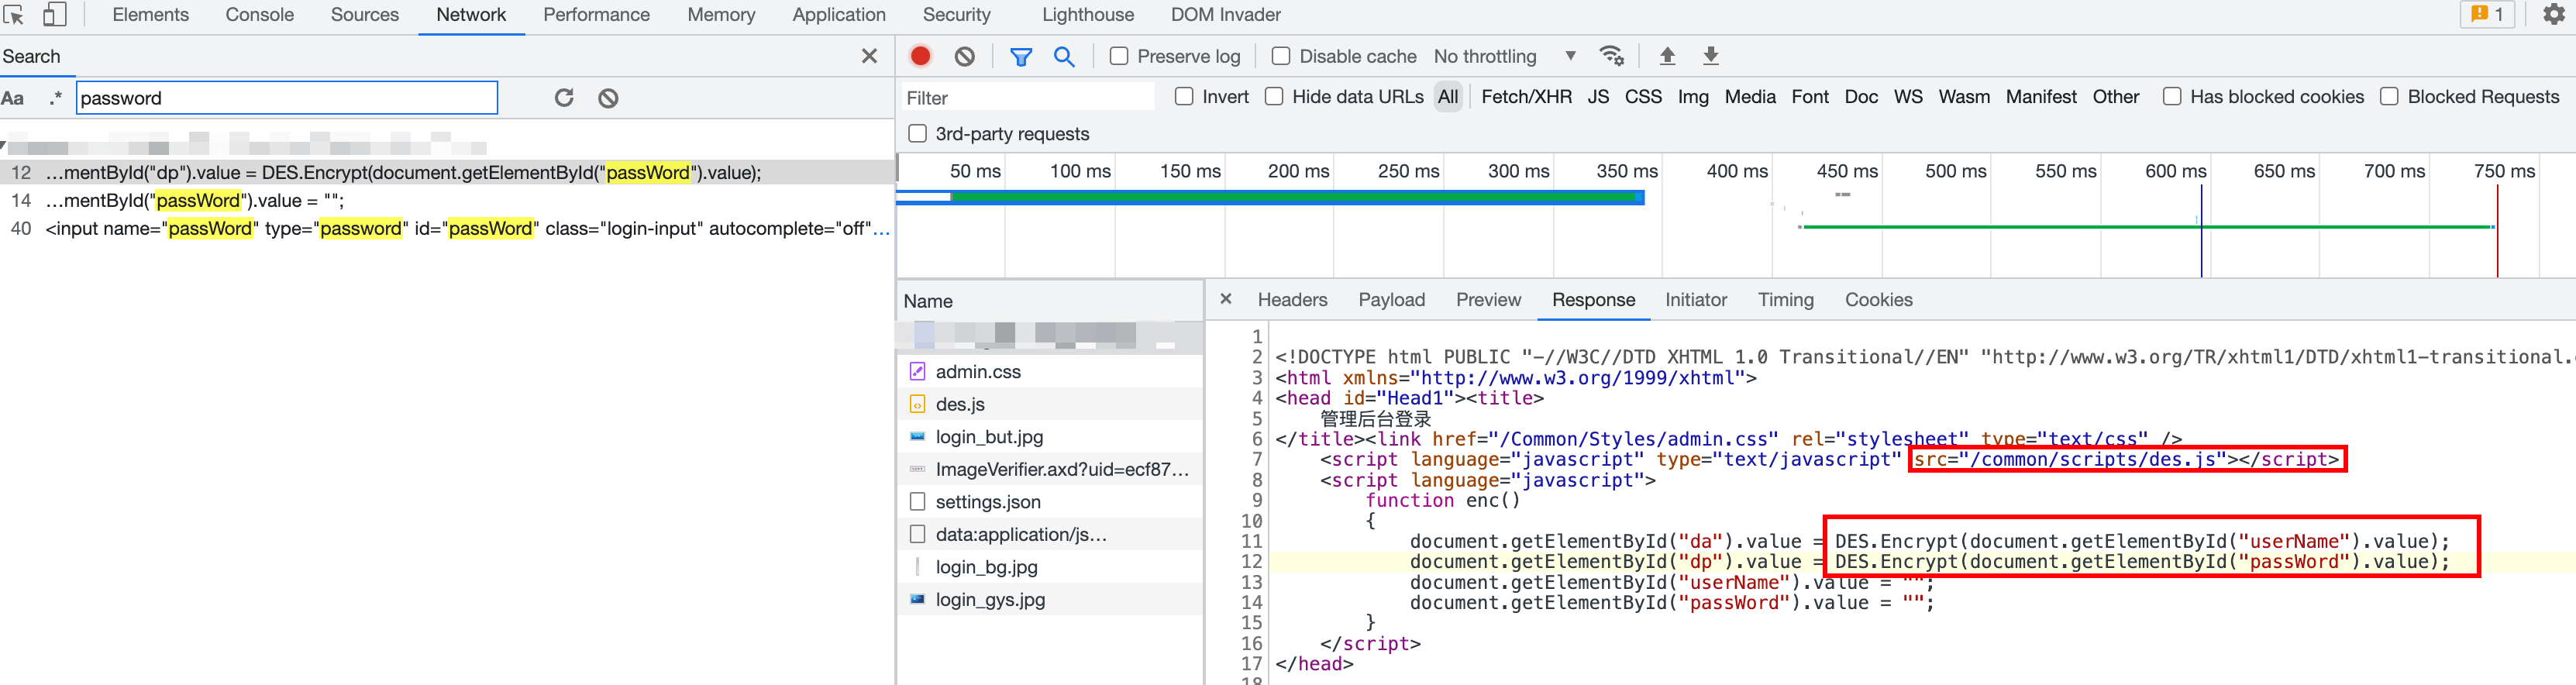Filter requests by Fetch/XHR type
The height and width of the screenshot is (685, 2576).
tap(1526, 97)
